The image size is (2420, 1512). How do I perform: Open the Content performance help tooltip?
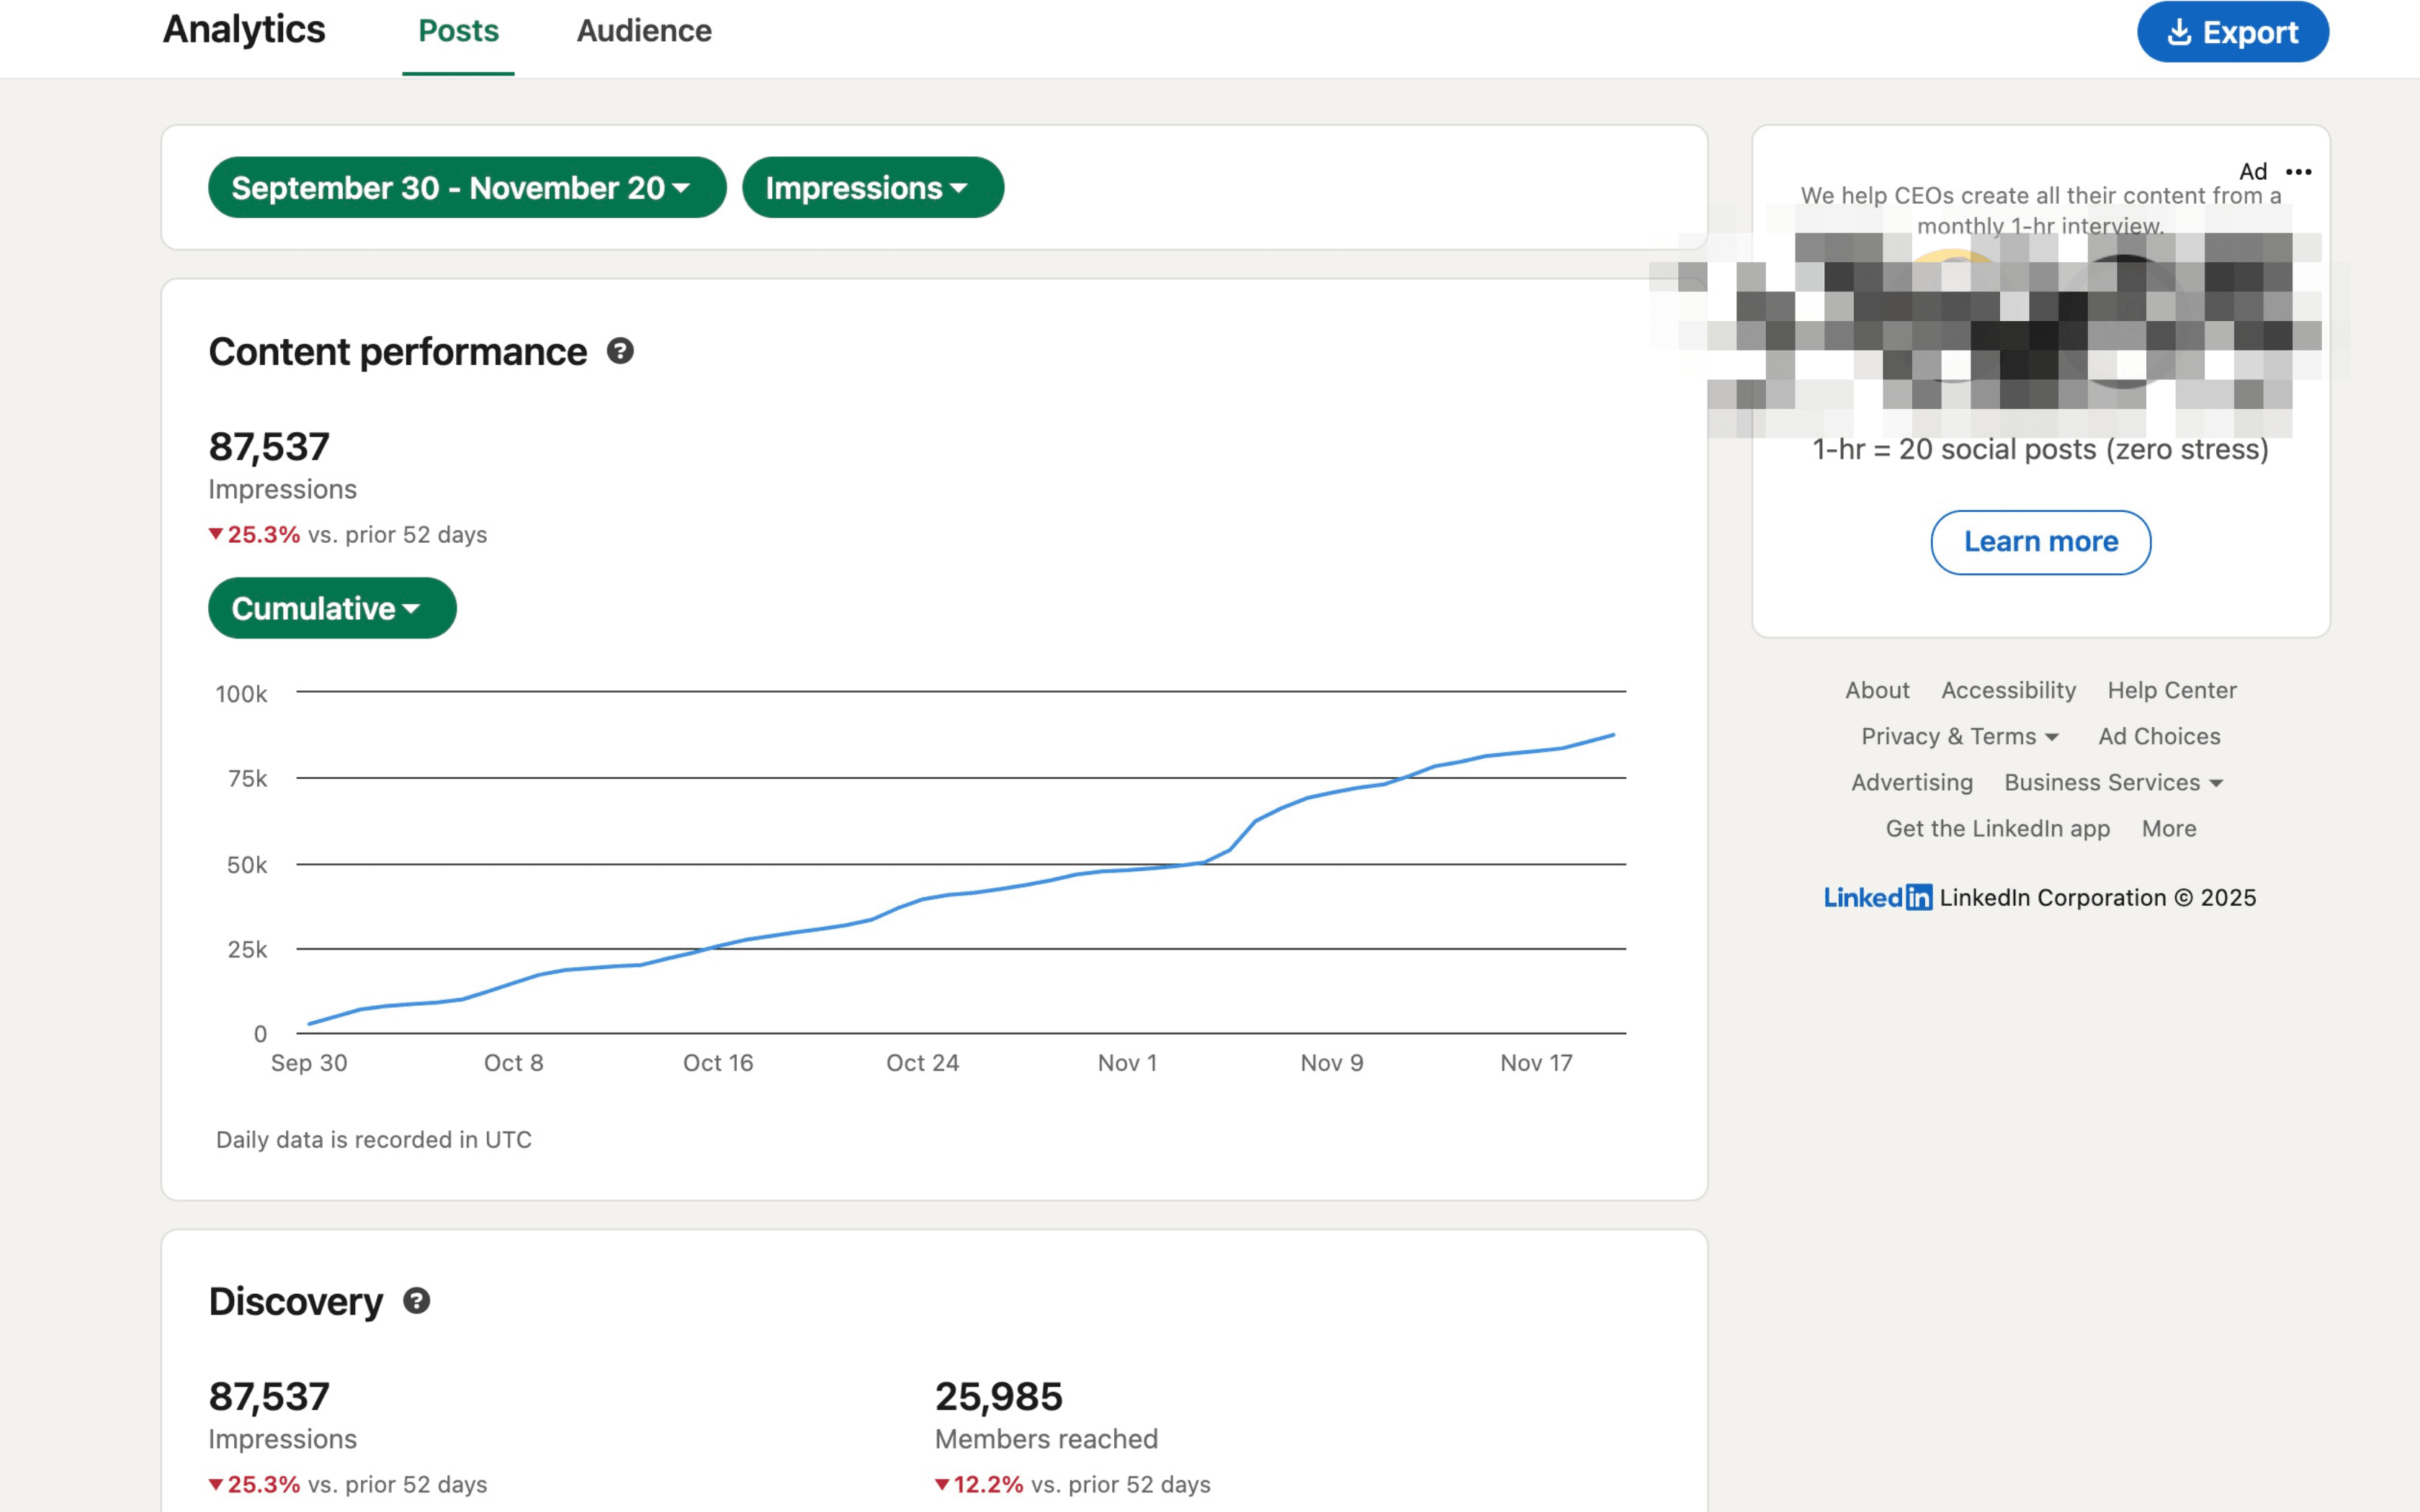[x=620, y=351]
